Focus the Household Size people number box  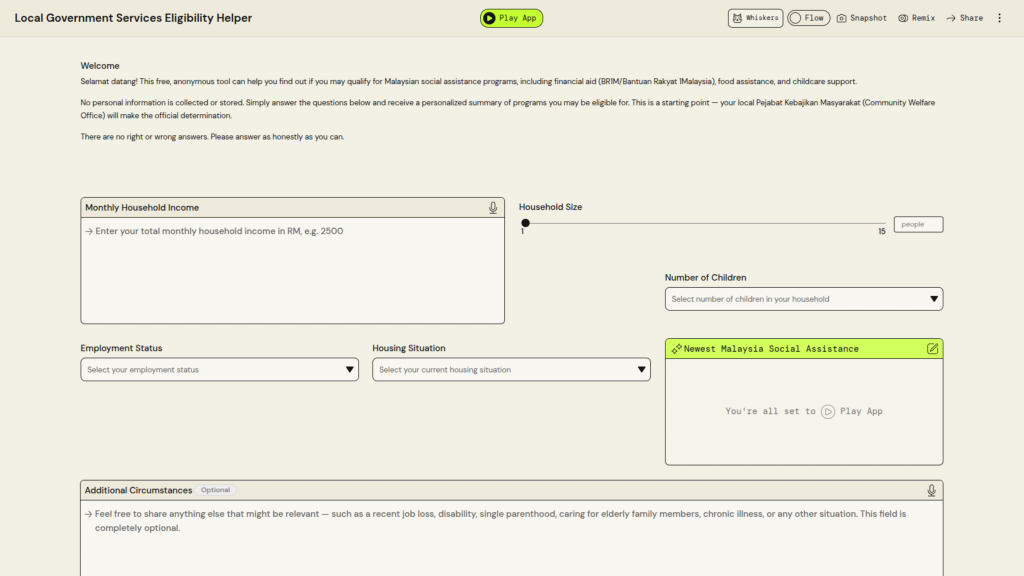tap(917, 224)
